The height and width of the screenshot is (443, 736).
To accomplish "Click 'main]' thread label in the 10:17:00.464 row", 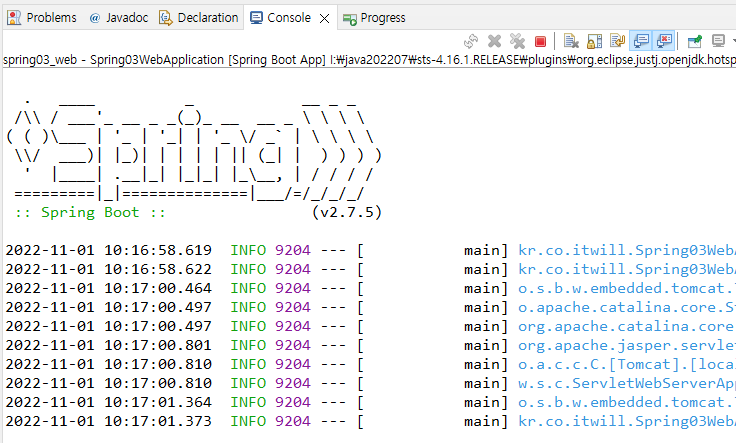I will click(x=486, y=288).
